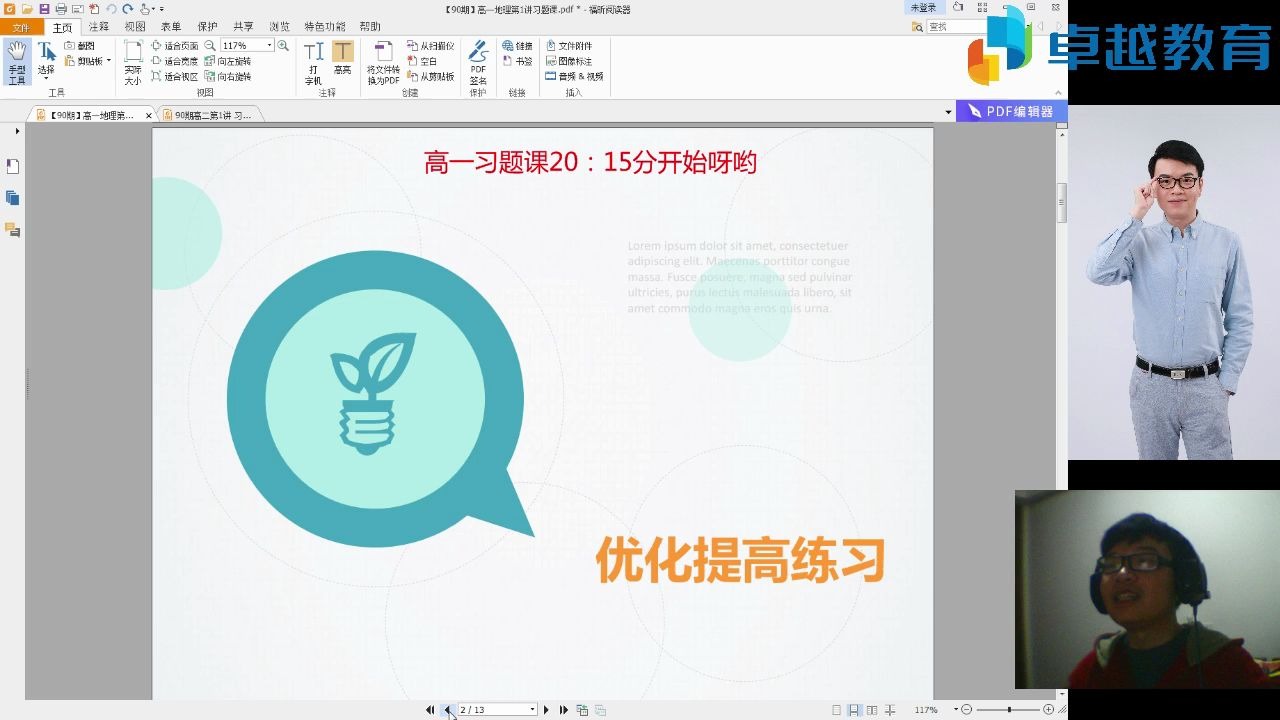Activate the Select tool (选择) arrow icon
The image size is (1280, 720).
[46, 51]
